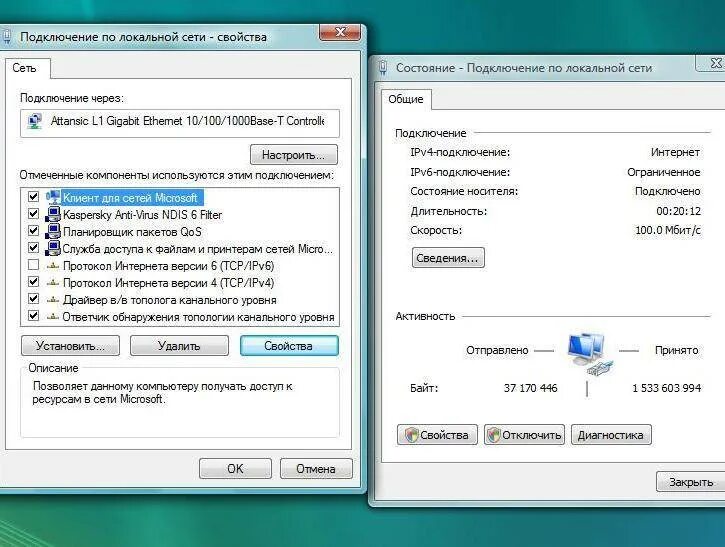Click the Установить... button
725x547 pixels.
click(70, 346)
